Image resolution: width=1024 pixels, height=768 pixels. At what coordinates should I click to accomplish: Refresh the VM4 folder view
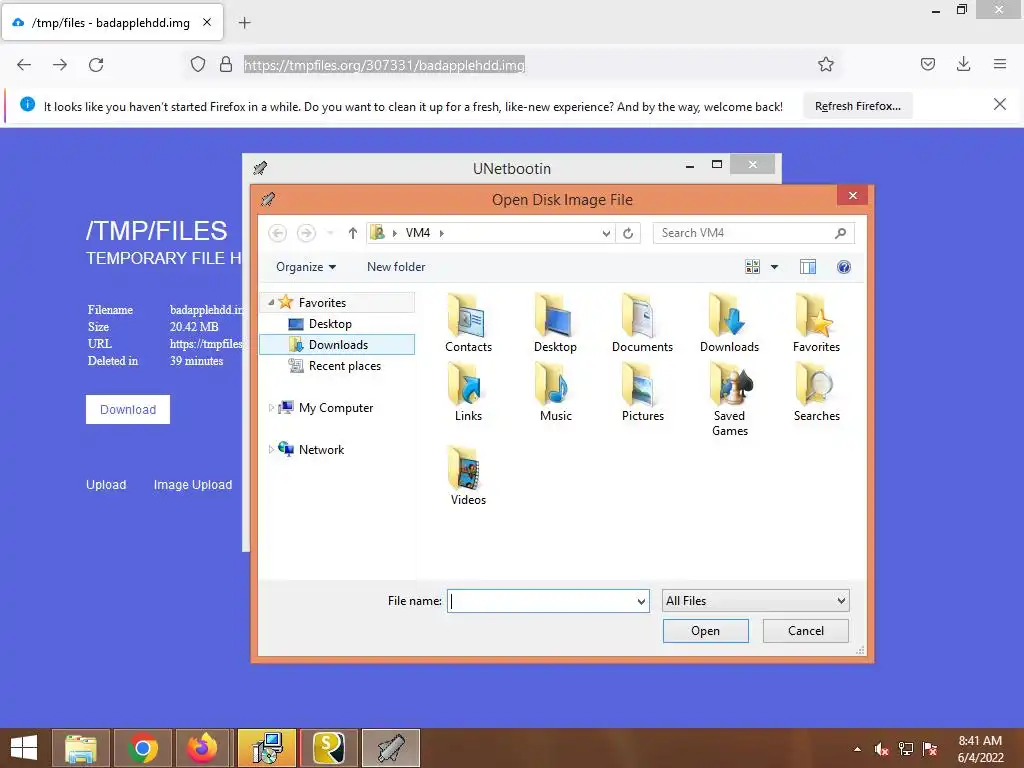[x=628, y=233]
